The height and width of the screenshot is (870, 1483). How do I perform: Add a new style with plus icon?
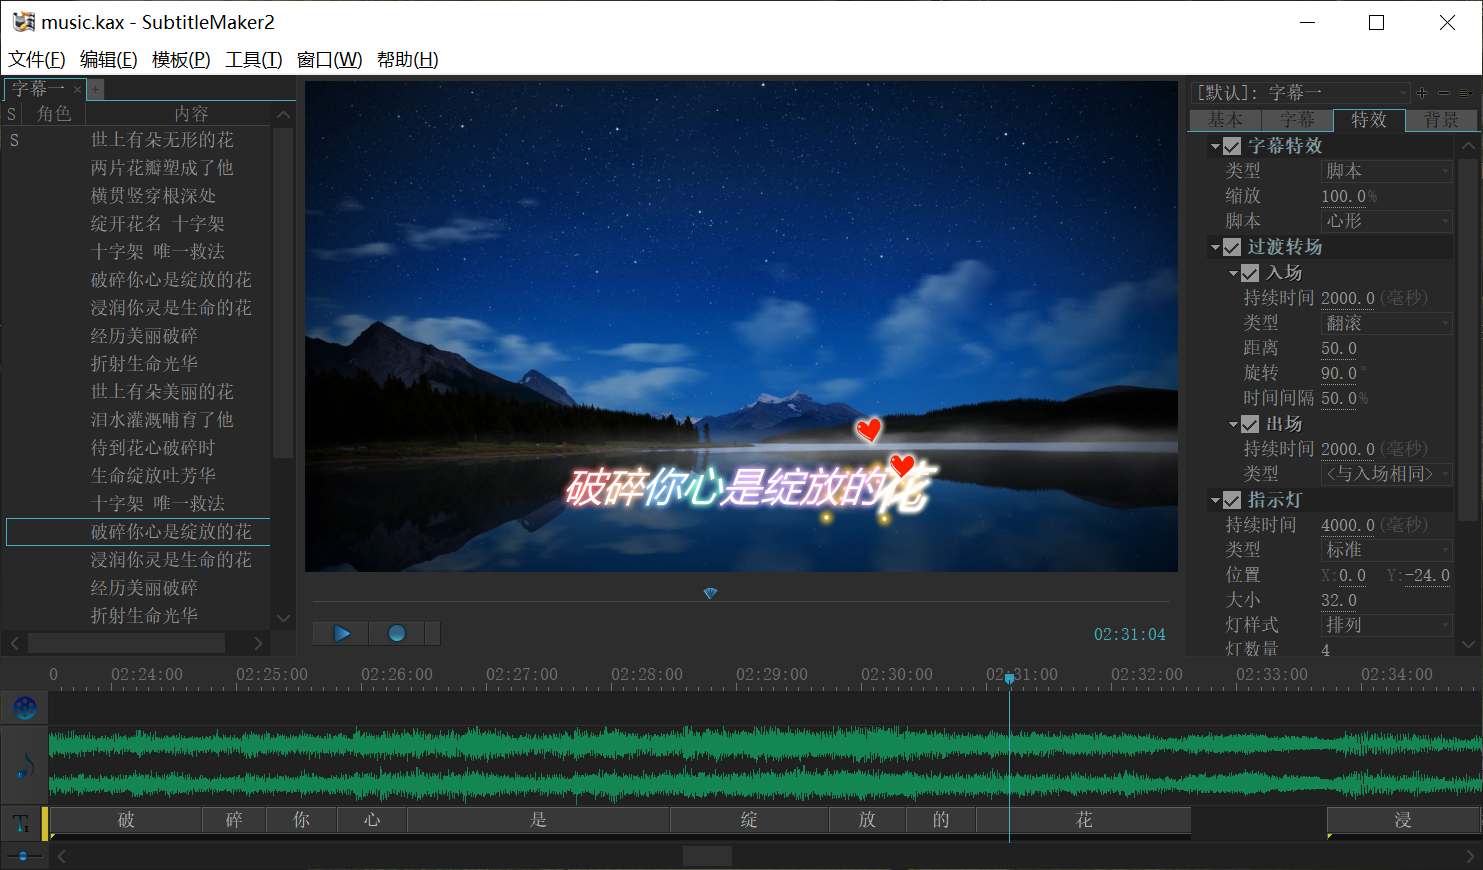click(x=1422, y=93)
